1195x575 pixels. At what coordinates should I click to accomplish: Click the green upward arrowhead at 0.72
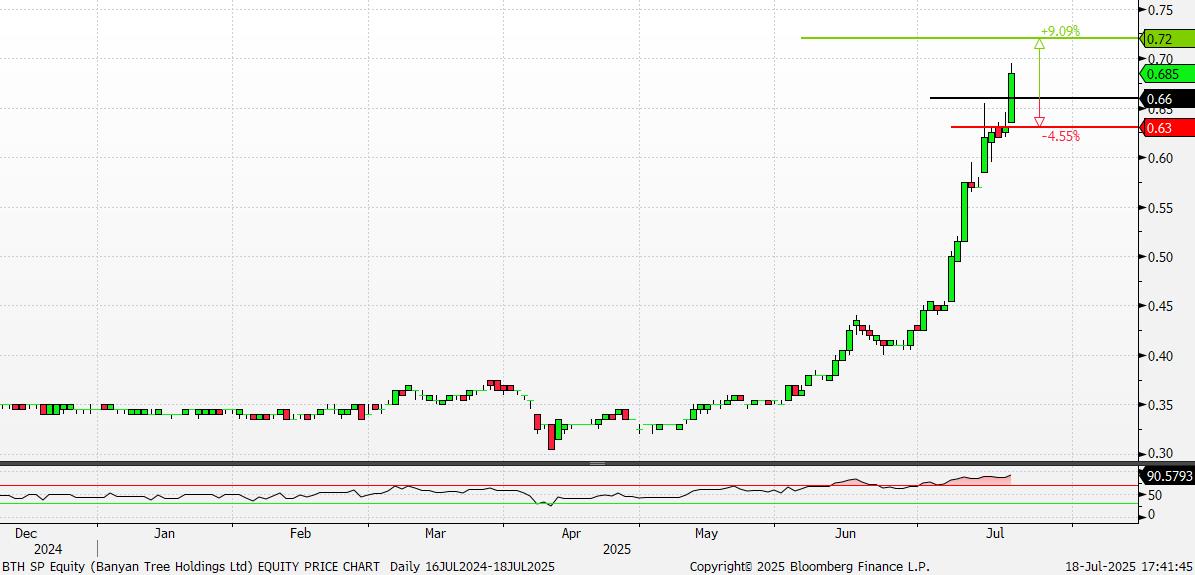pyautogui.click(x=1039, y=43)
